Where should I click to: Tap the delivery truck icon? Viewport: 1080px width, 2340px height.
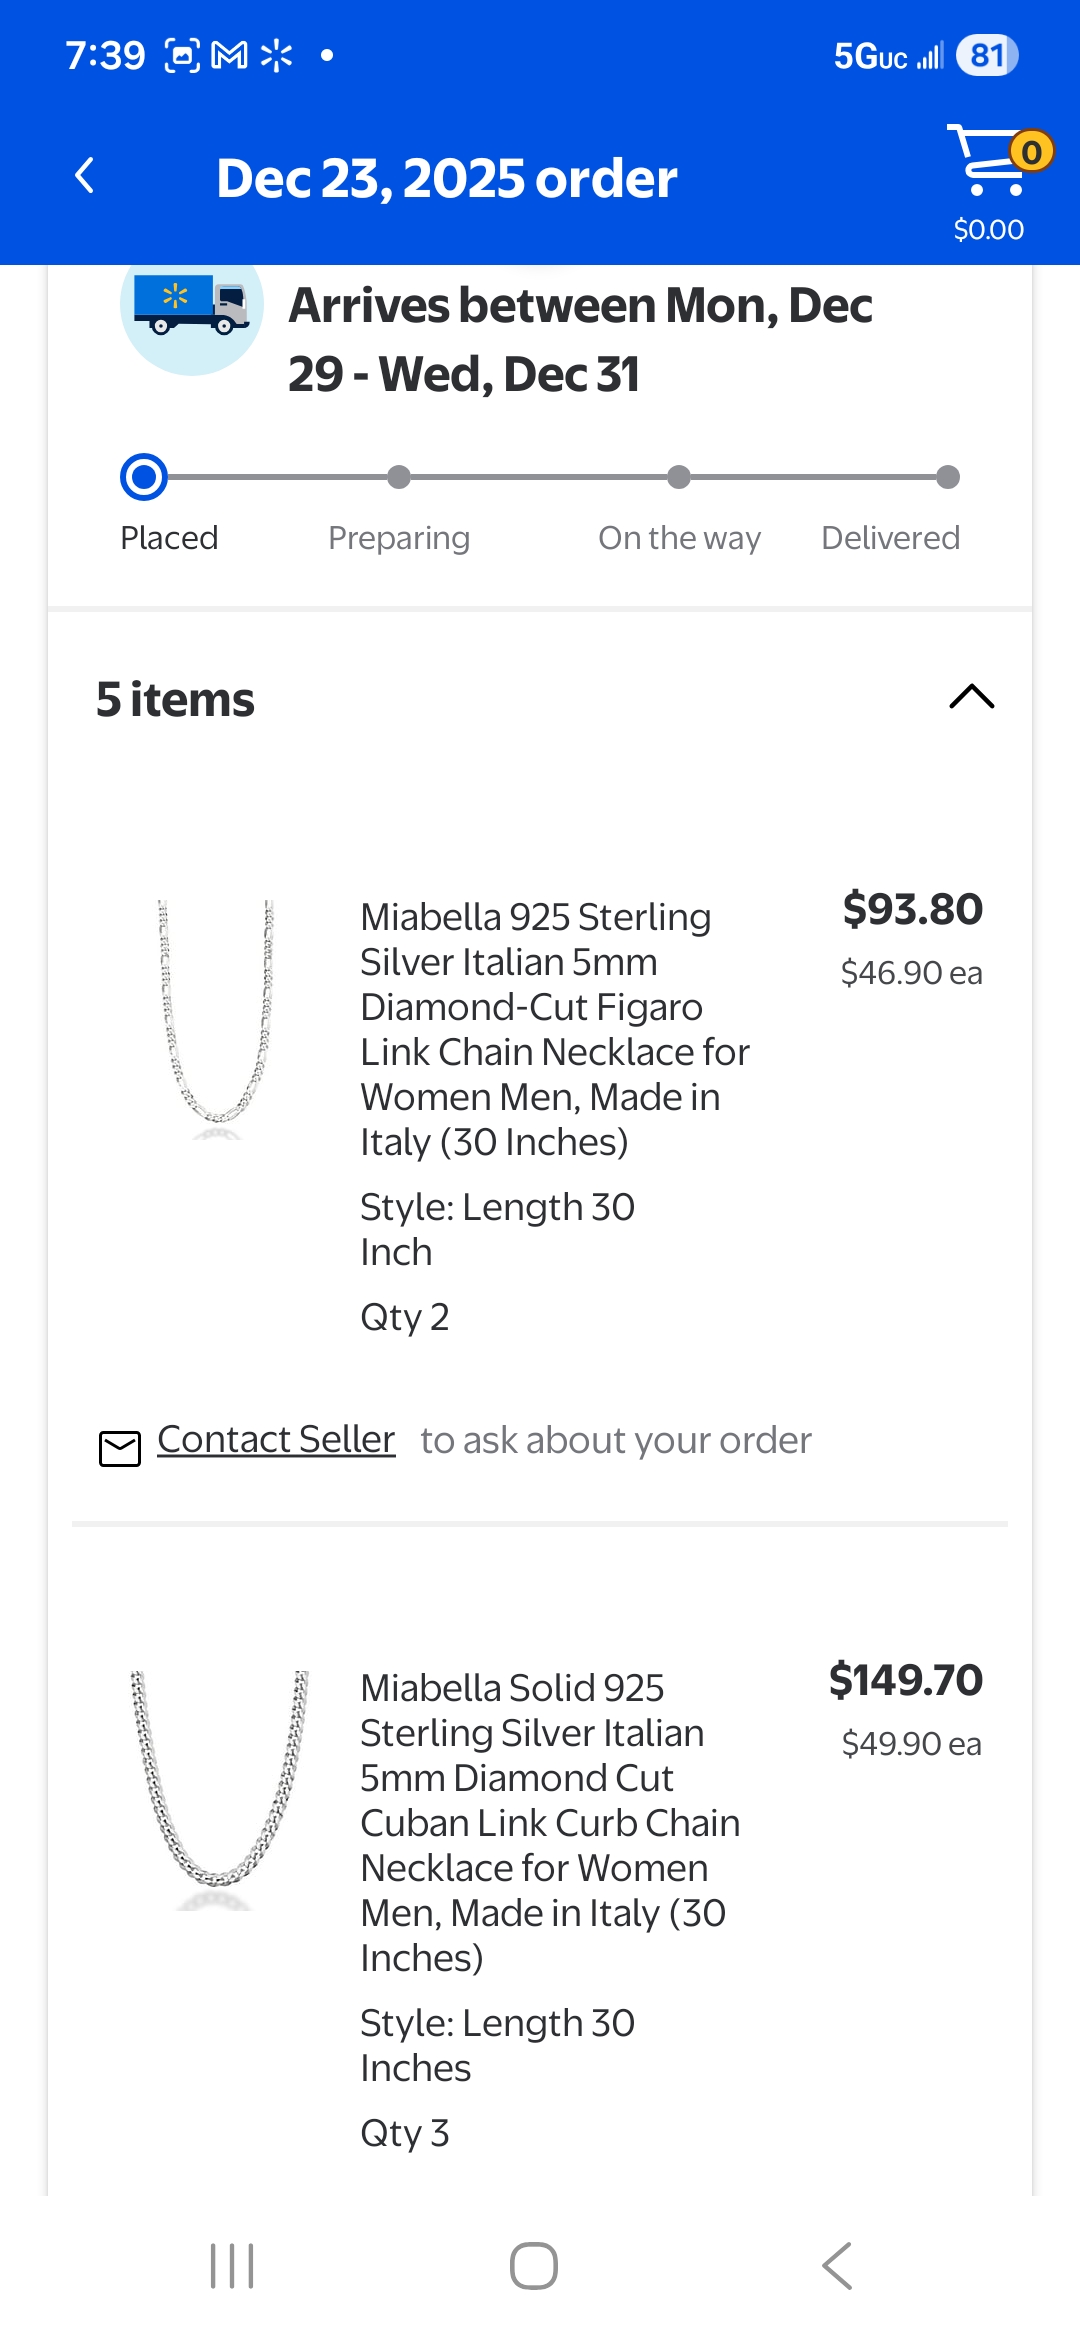[x=192, y=305]
